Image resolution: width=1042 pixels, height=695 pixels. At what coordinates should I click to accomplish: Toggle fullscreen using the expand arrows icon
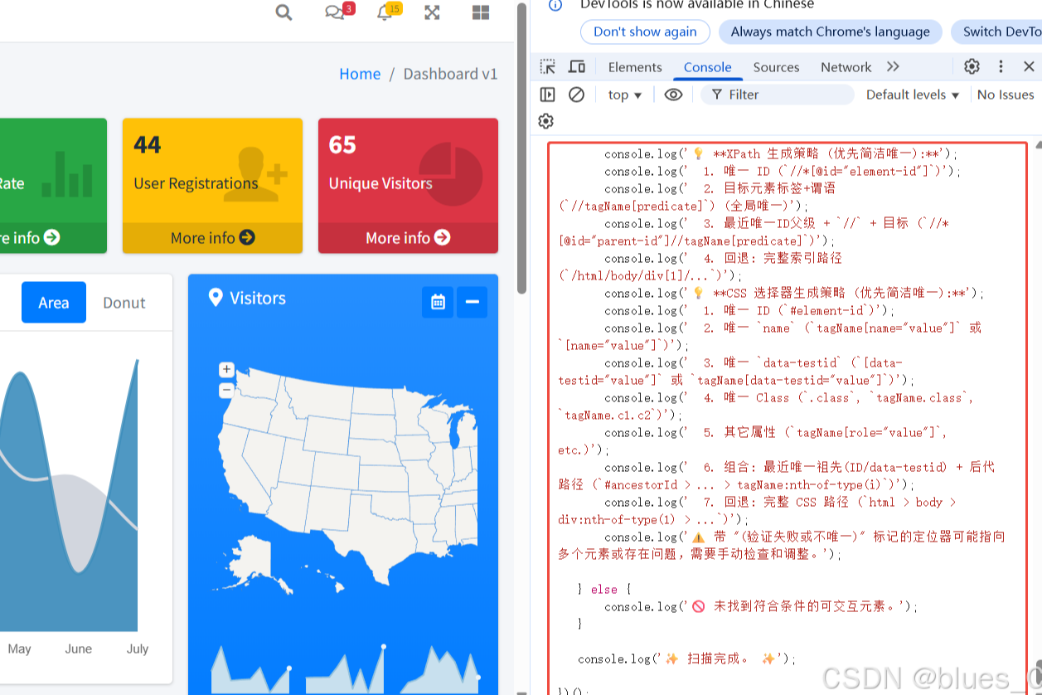pyautogui.click(x=432, y=13)
